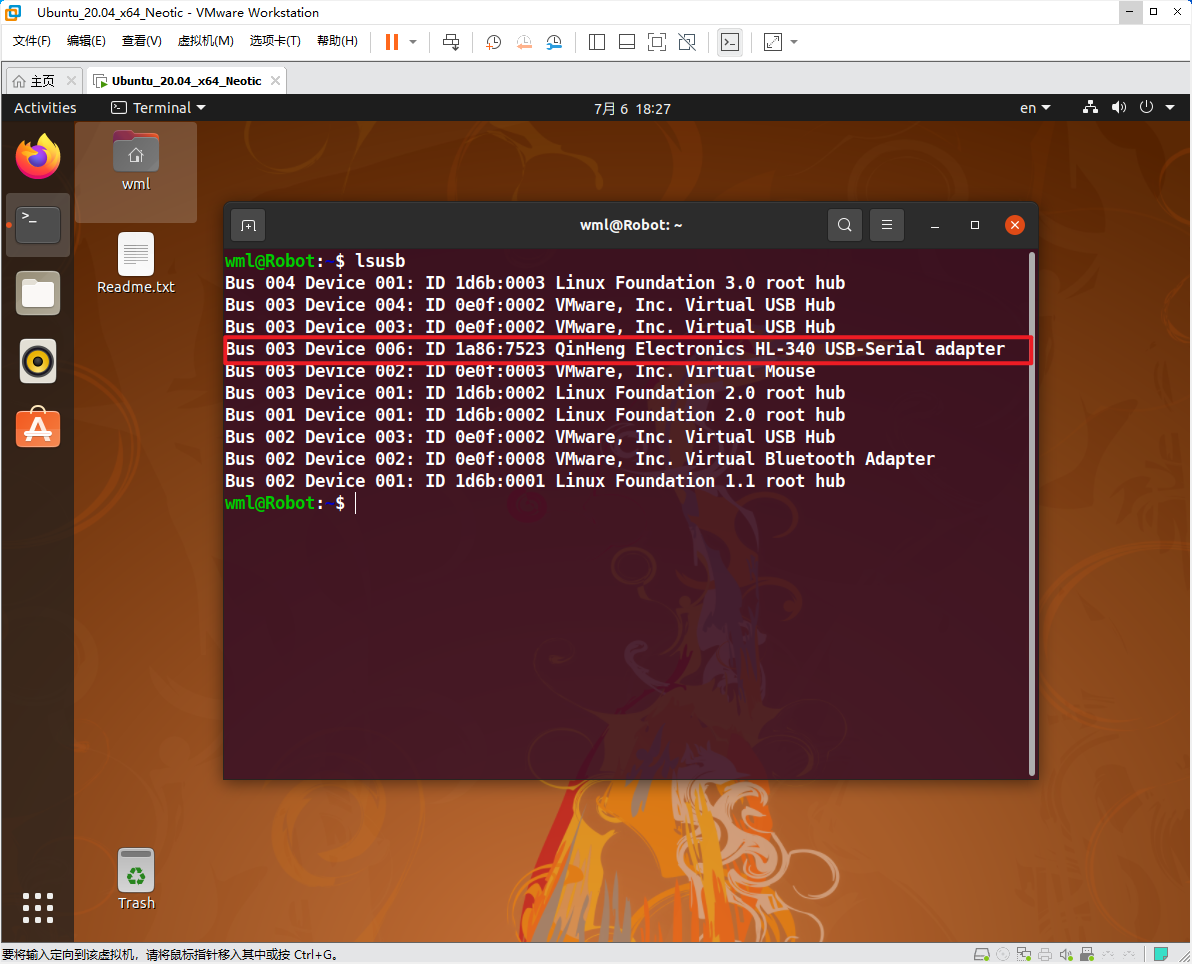Click the Linux Foundation 1.1 root hub line
This screenshot has height=964, width=1192.
pyautogui.click(x=535, y=481)
